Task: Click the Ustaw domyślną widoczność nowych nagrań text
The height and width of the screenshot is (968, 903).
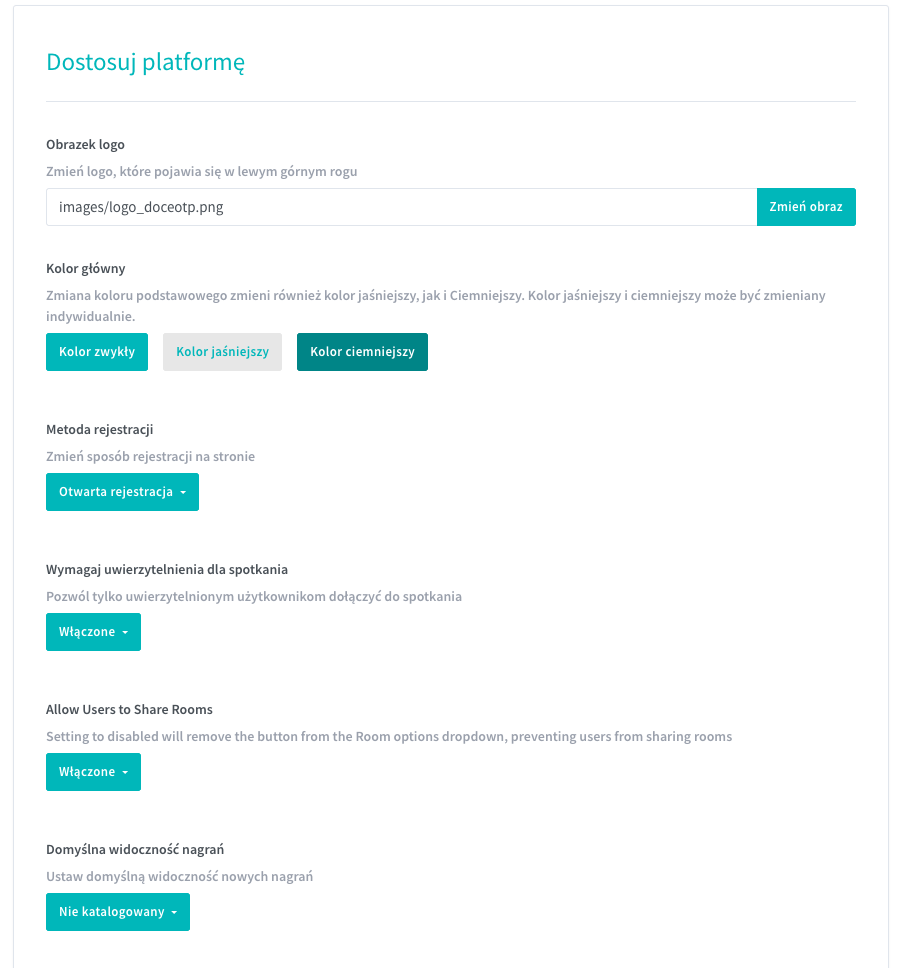Action: point(180,876)
